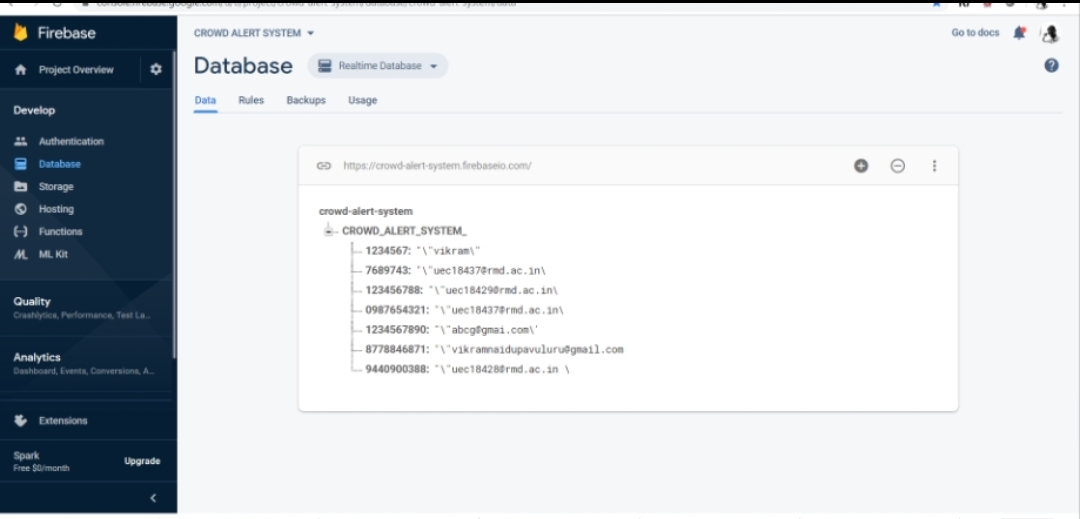
Task: Switch to the Backups tab
Action: coord(306,100)
